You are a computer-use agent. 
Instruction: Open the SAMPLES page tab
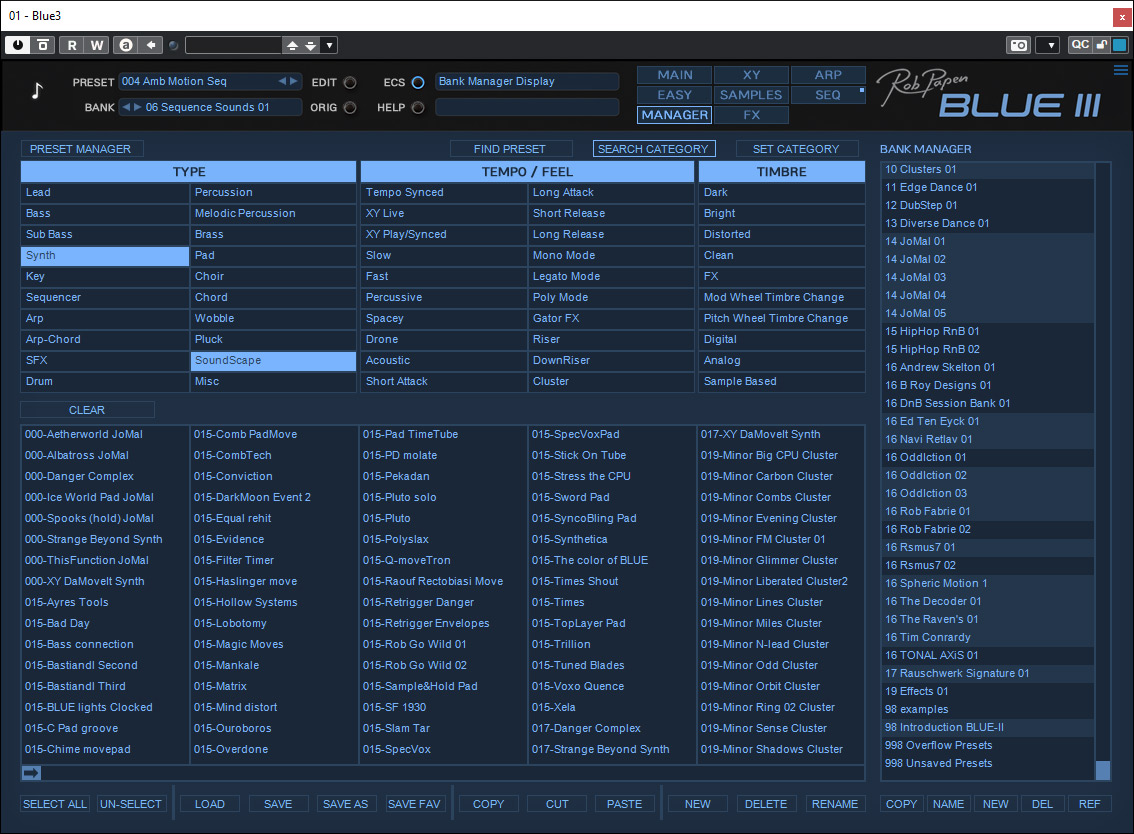point(751,95)
